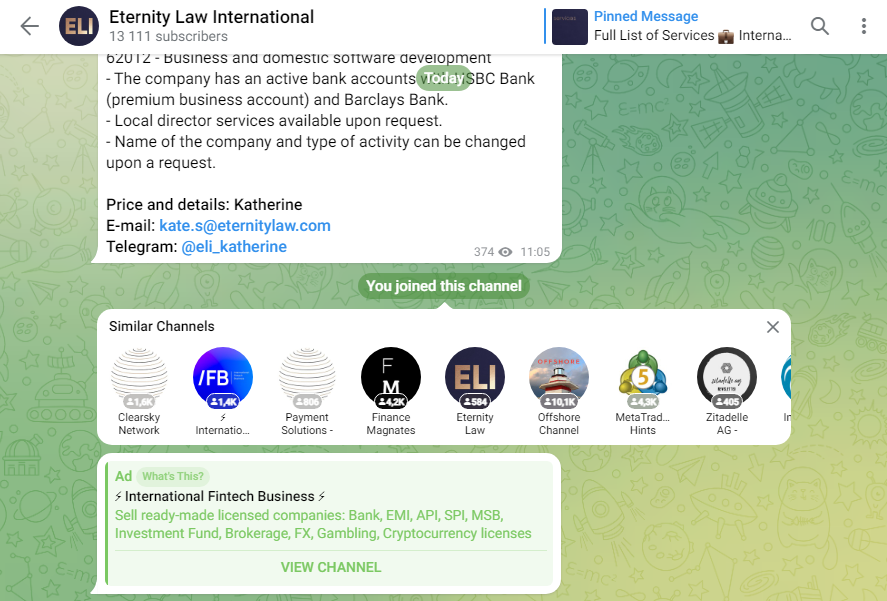Screen dimensions: 887x601
Task: Open the @eli_katherine Telegram handle
Action: coord(234,247)
